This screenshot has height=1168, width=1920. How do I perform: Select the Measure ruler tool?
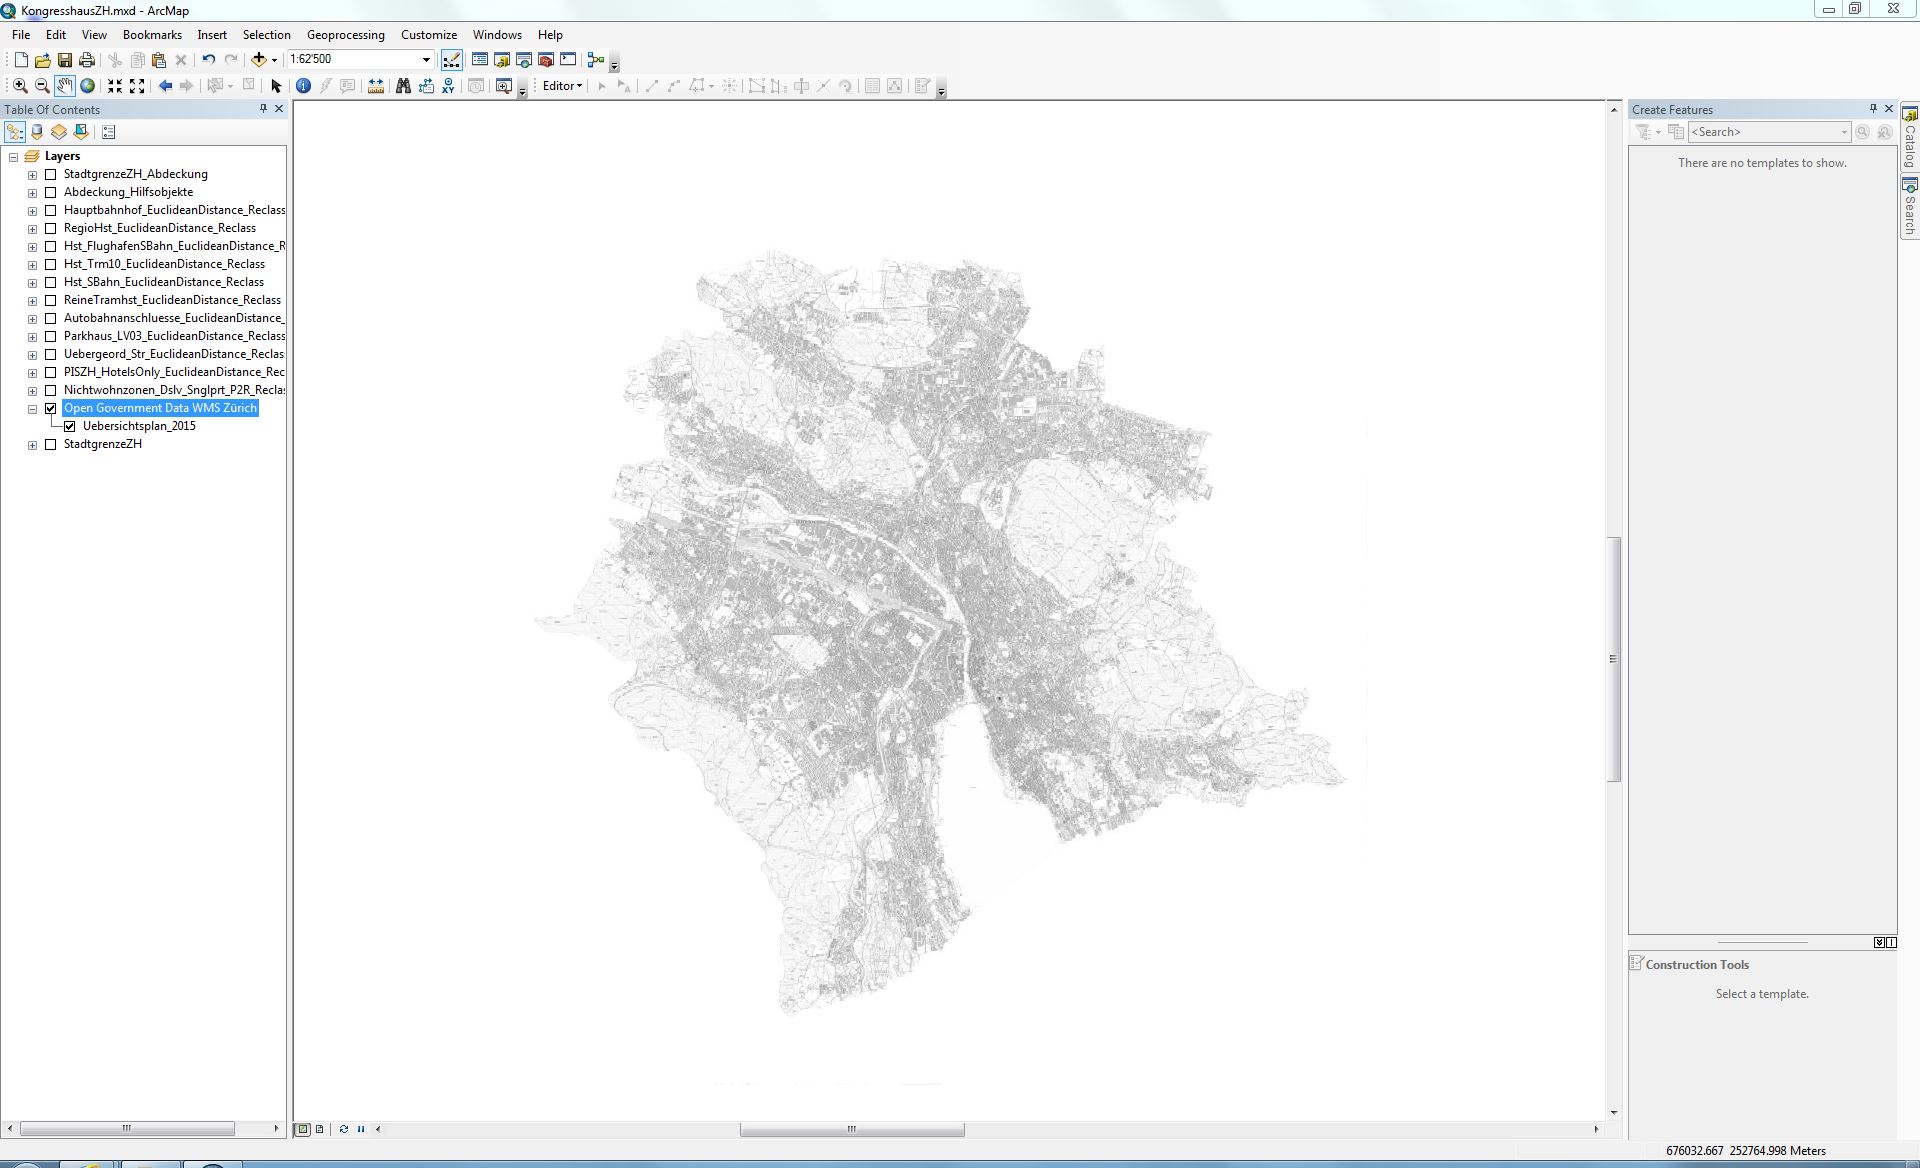(376, 86)
